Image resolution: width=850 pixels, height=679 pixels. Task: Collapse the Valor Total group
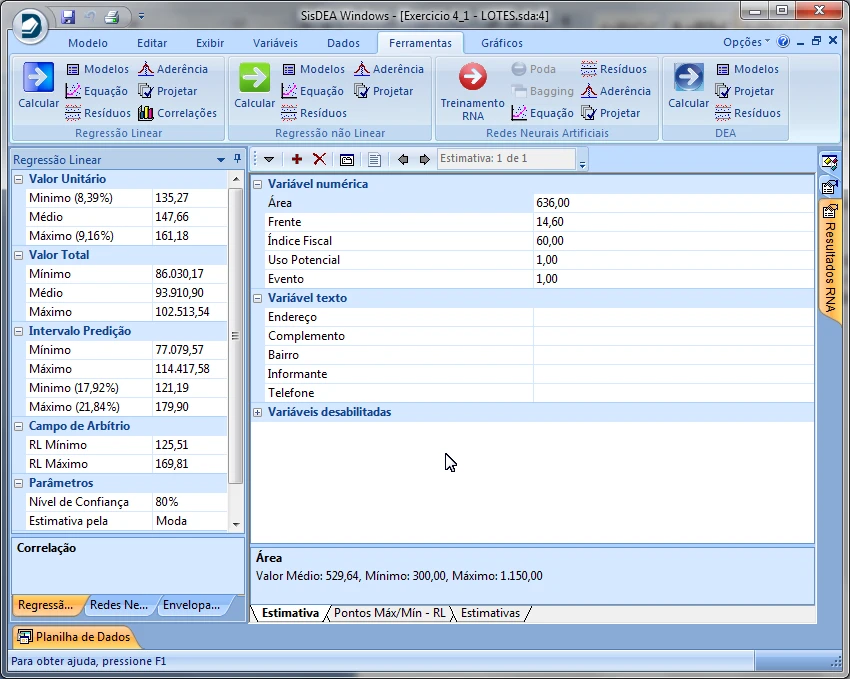coord(20,255)
